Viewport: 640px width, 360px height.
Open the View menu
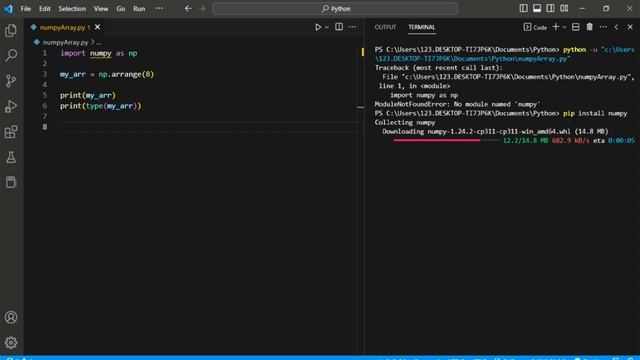pos(101,9)
